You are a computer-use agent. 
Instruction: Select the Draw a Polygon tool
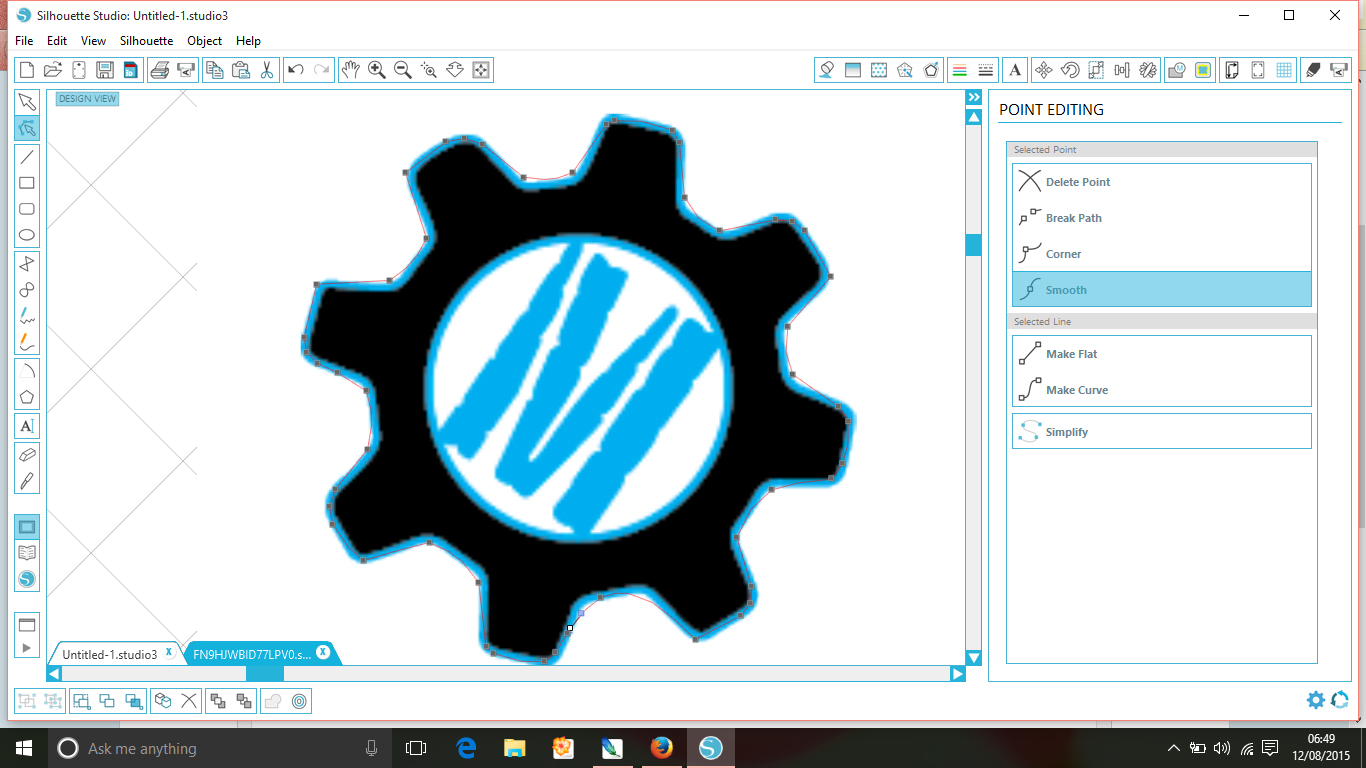point(27,263)
